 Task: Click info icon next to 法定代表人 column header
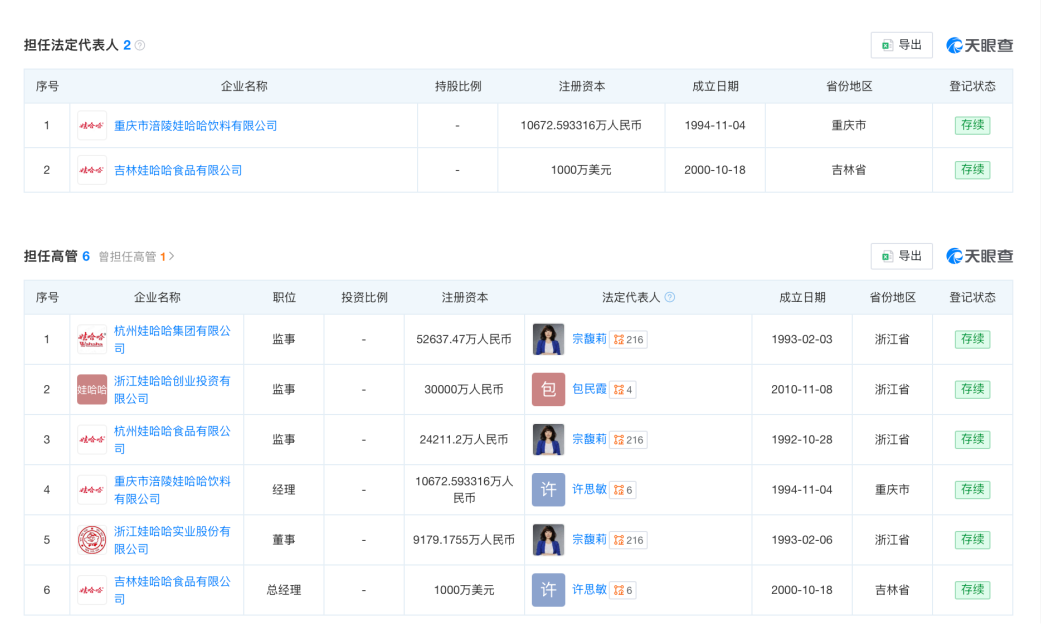click(670, 297)
